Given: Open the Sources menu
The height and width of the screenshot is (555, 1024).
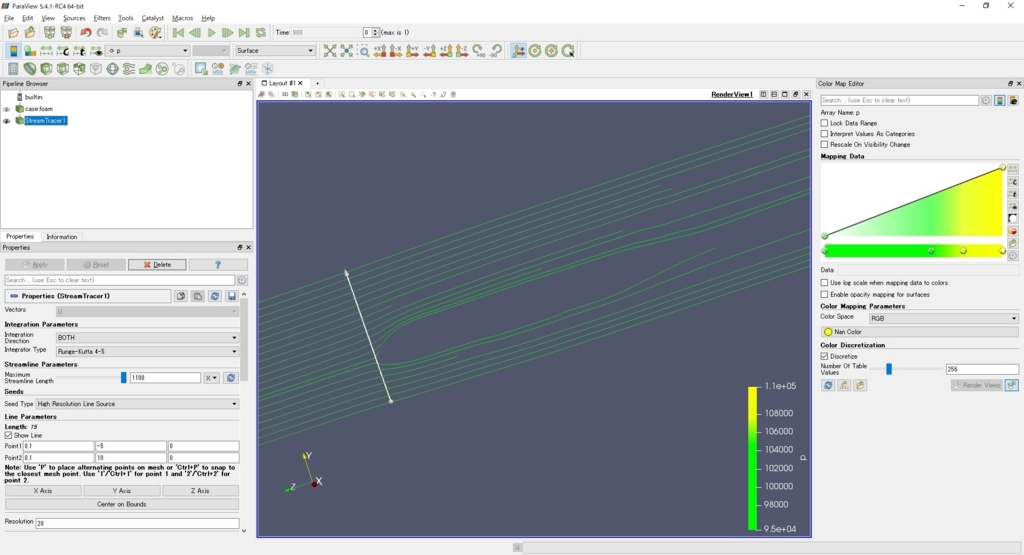Looking at the screenshot, I should 74,18.
